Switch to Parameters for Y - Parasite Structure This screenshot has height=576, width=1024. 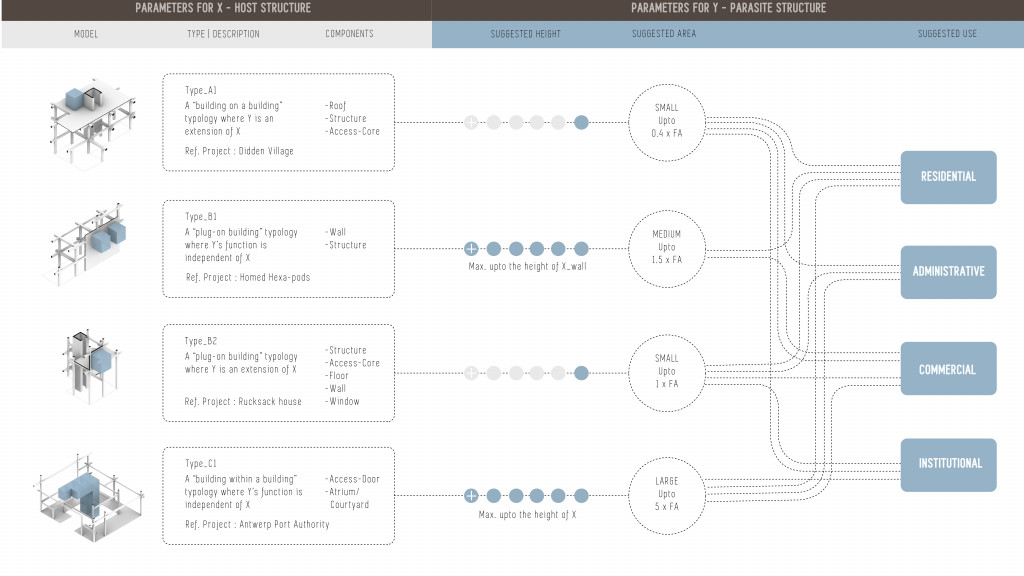(727, 9)
